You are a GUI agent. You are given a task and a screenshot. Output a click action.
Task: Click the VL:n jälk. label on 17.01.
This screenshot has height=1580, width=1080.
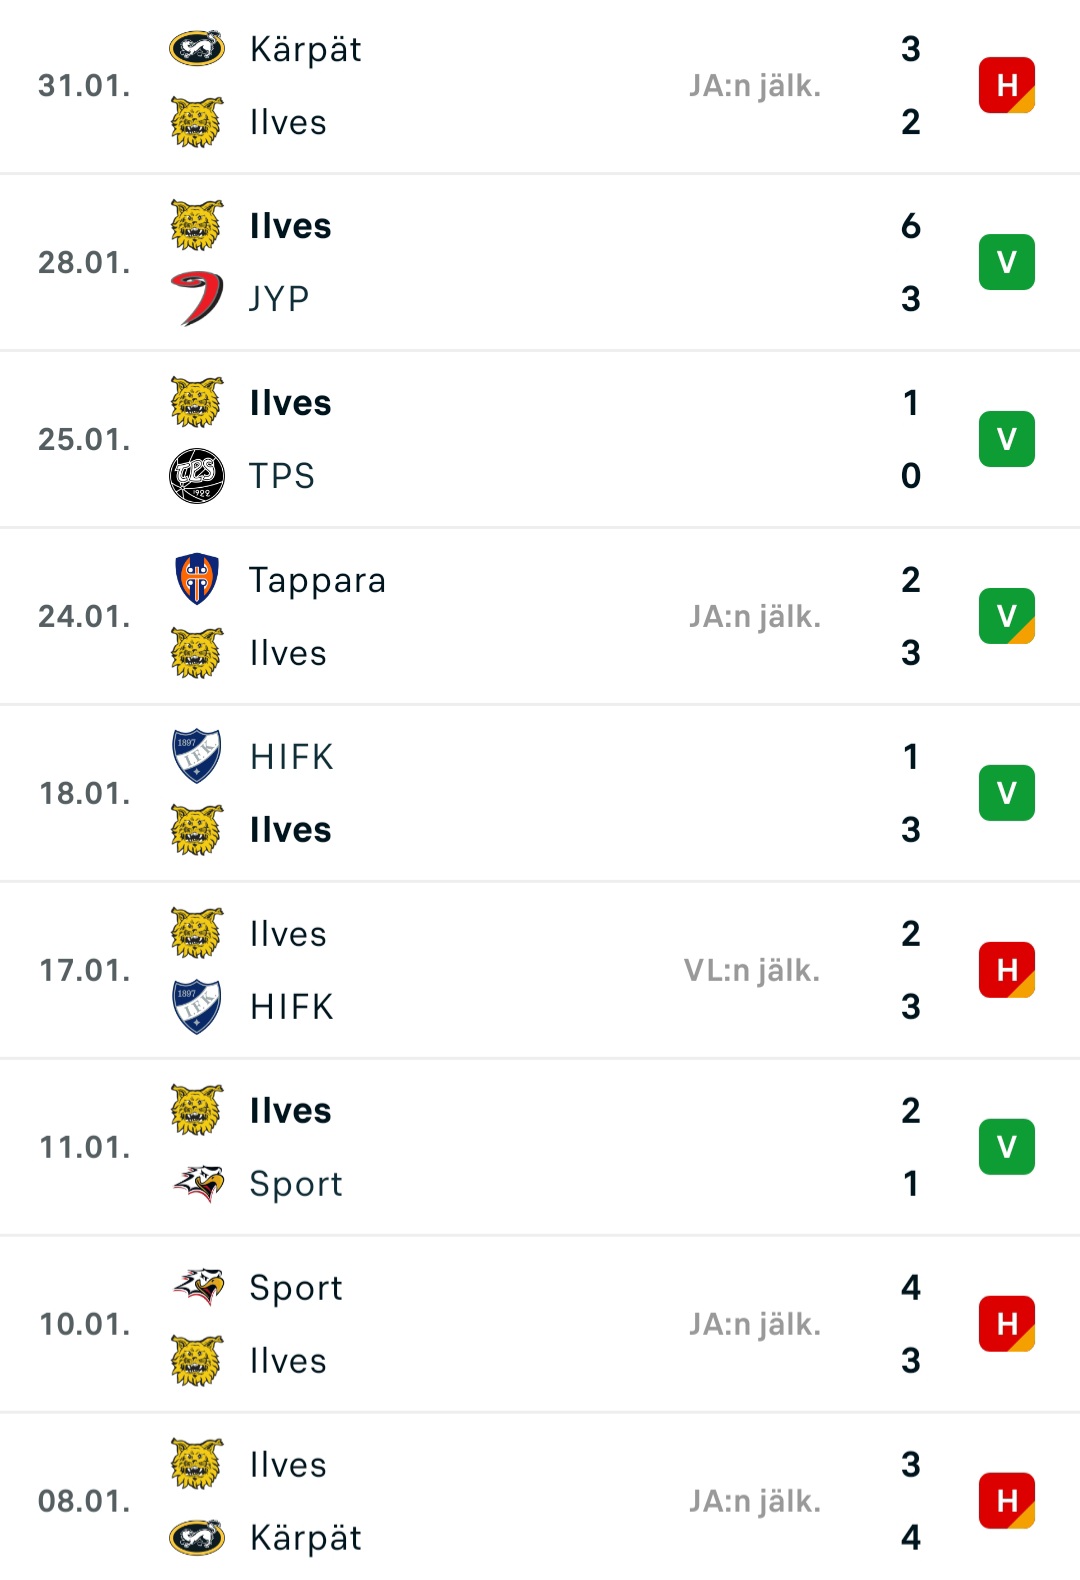click(x=752, y=970)
